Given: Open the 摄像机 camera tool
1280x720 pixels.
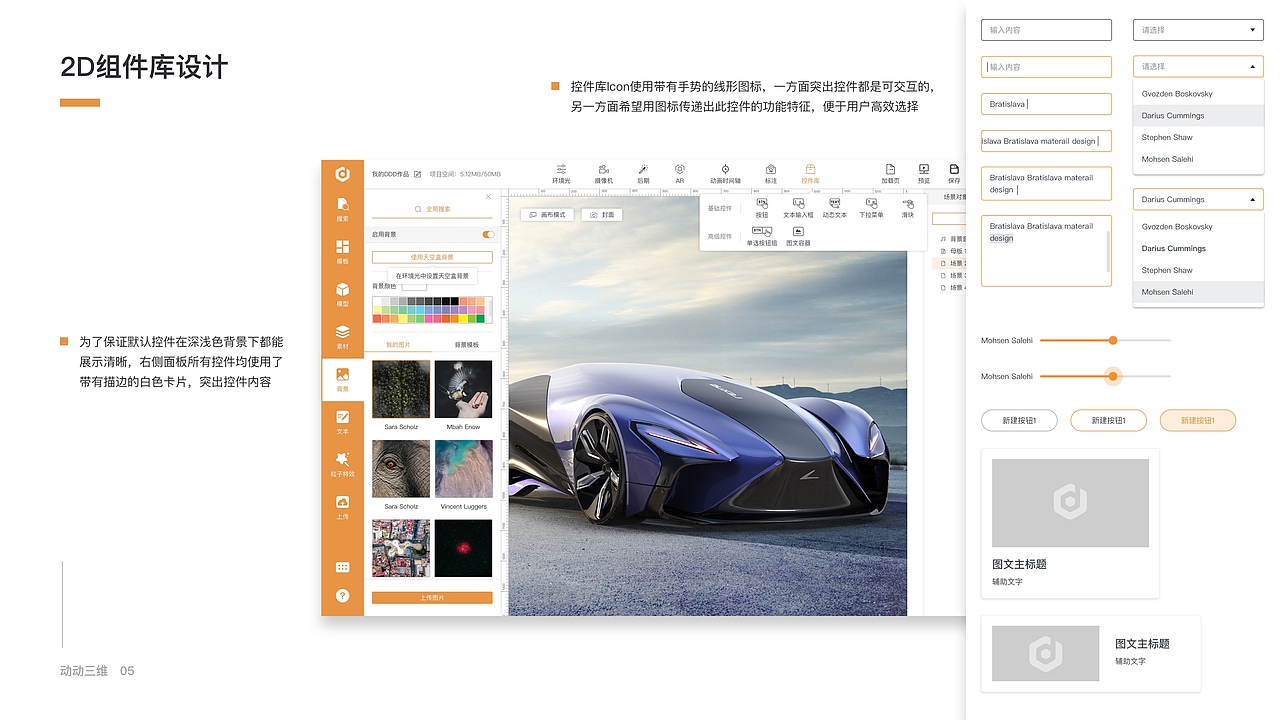Looking at the screenshot, I should point(604,174).
